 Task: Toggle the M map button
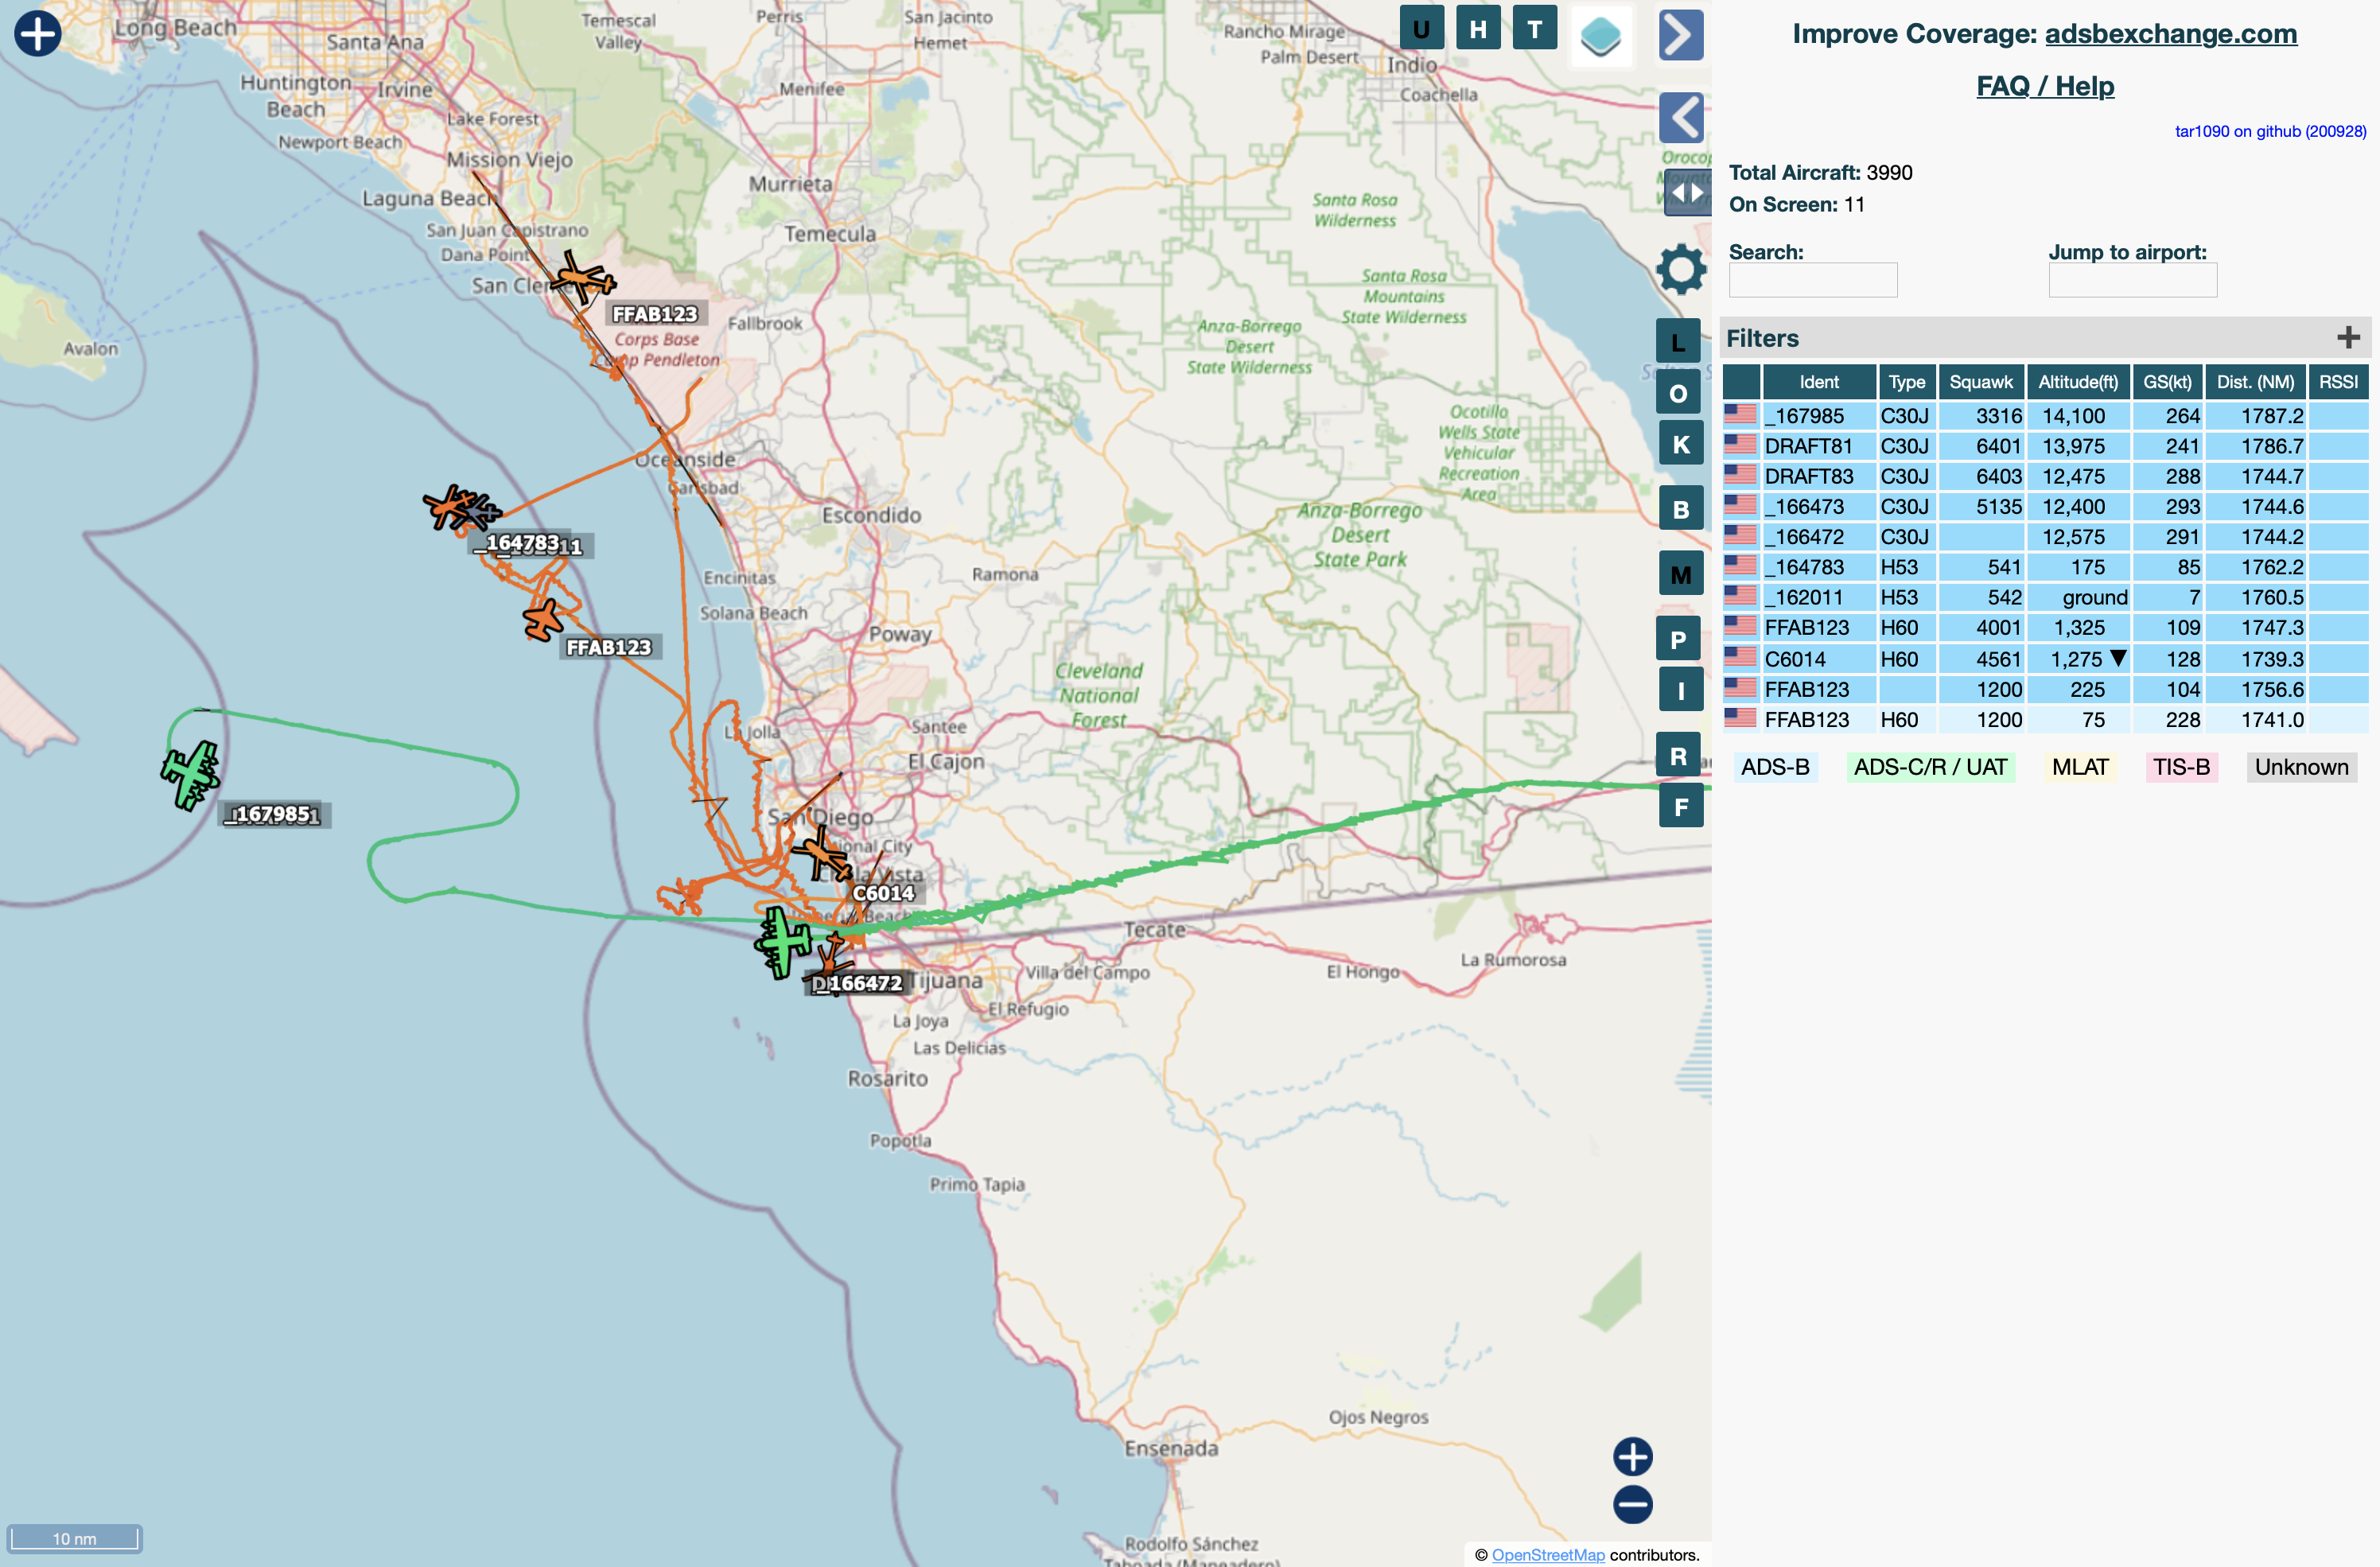pyautogui.click(x=1681, y=574)
